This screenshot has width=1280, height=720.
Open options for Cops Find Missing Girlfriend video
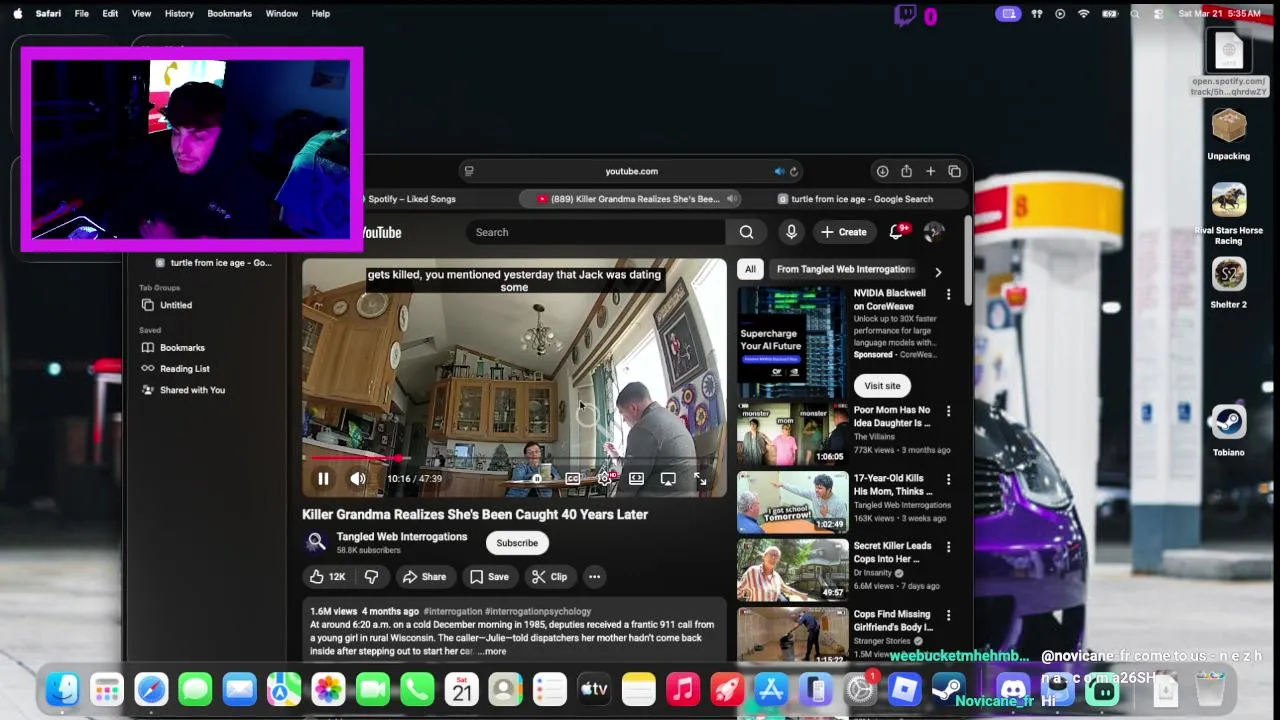click(948, 615)
